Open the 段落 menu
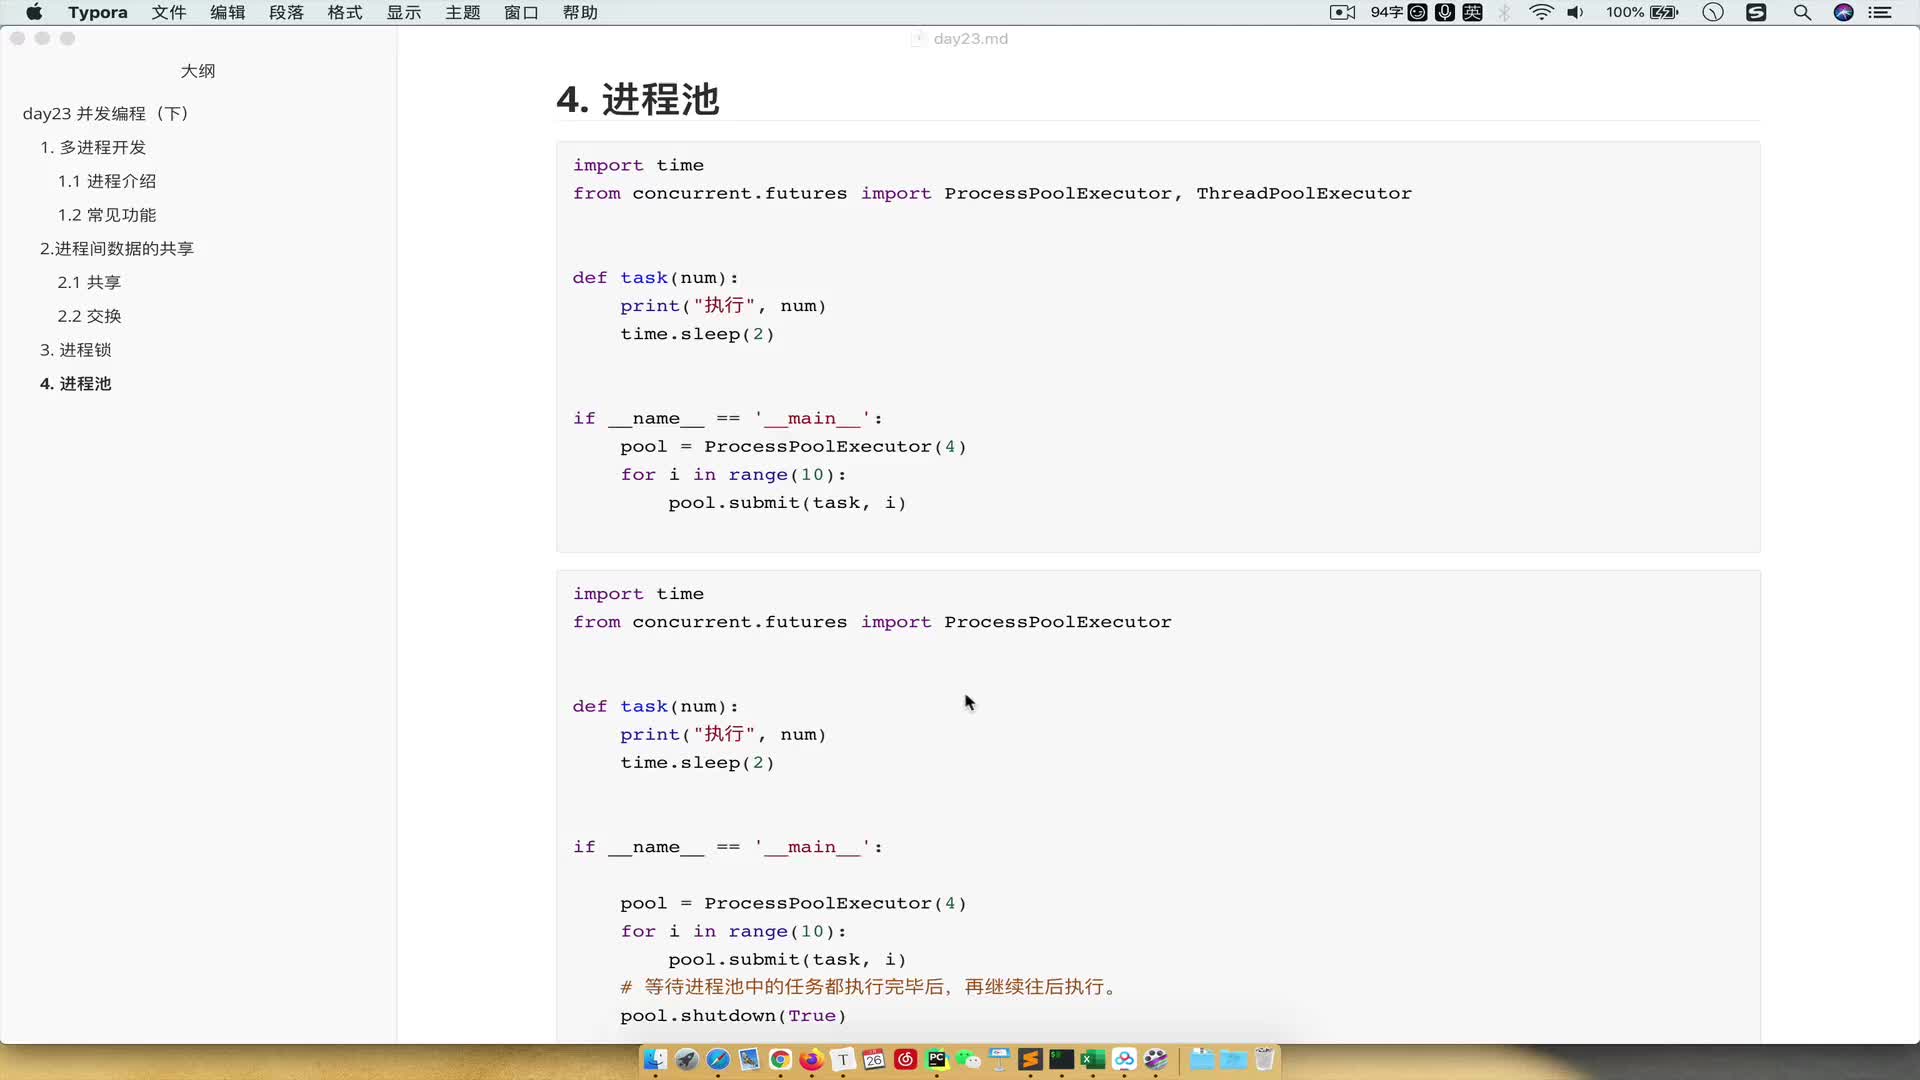 tap(286, 12)
